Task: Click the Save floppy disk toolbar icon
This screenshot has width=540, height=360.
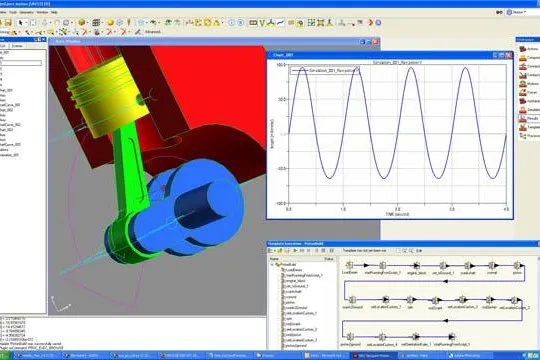Action: [8, 23]
